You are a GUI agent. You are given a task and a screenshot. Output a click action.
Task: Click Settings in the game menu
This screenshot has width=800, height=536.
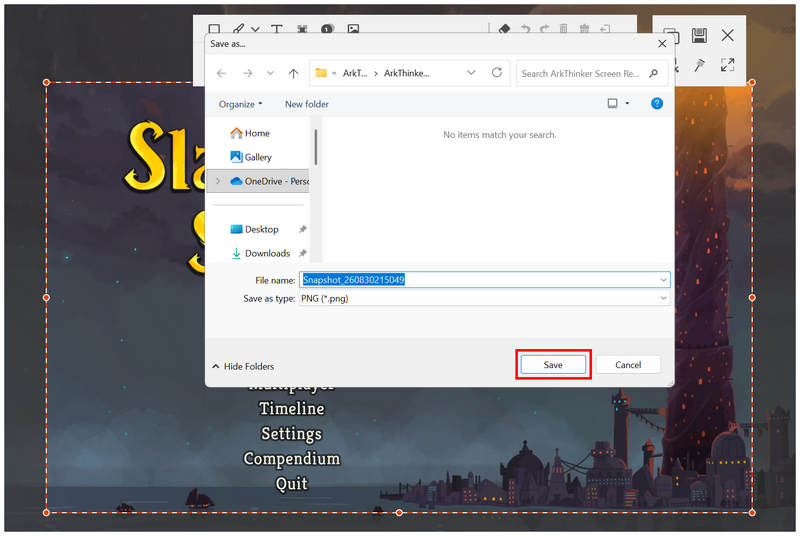tap(292, 433)
